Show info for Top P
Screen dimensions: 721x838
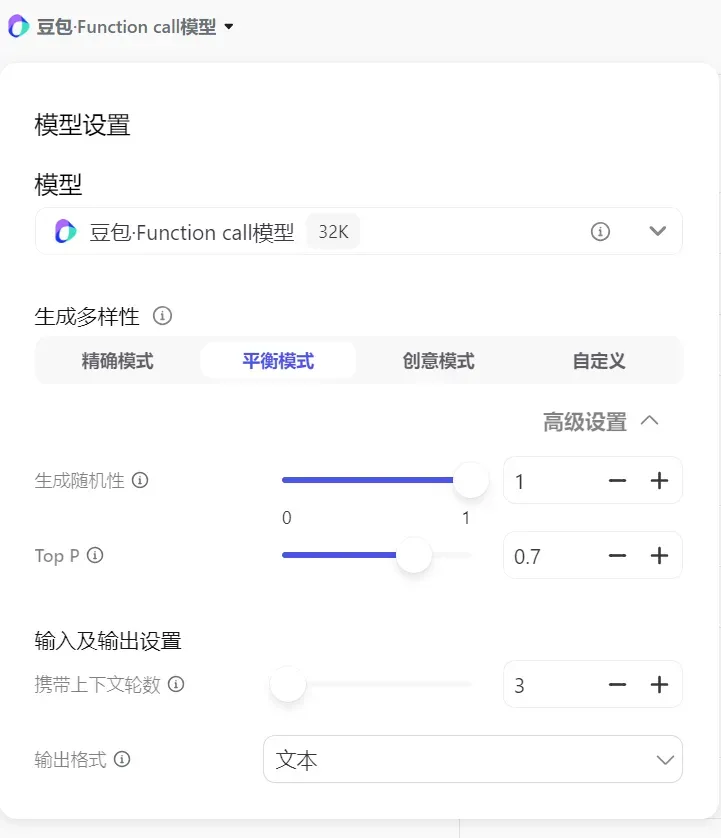tap(95, 555)
